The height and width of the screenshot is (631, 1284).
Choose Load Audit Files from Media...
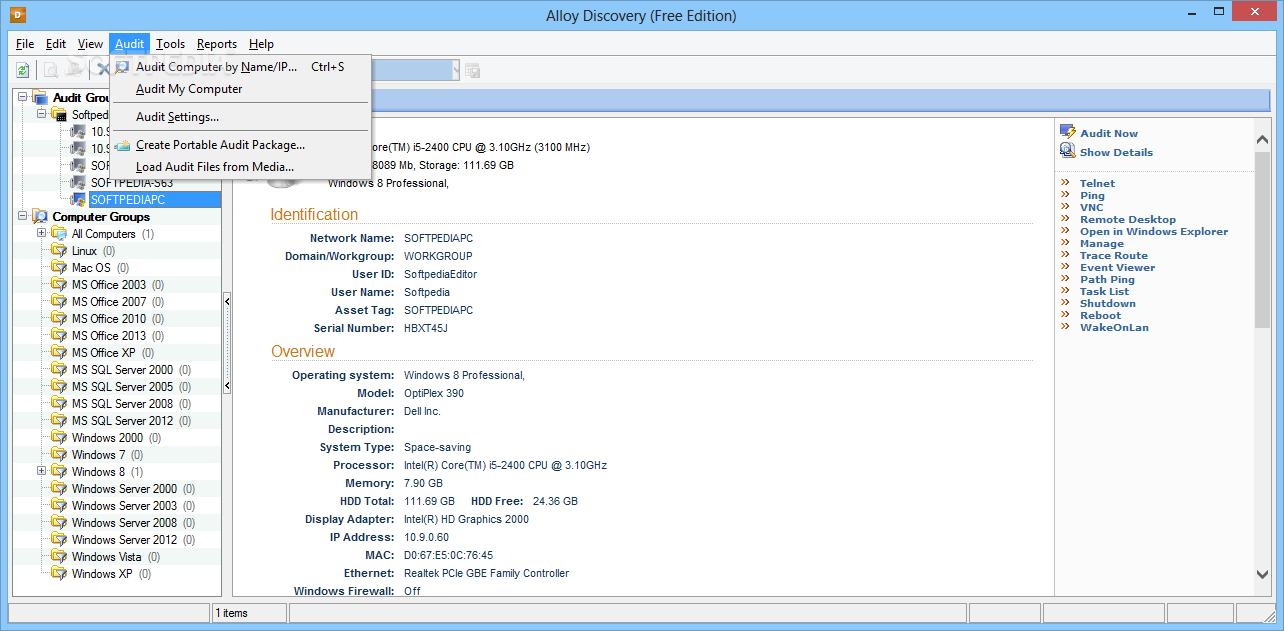241,167
